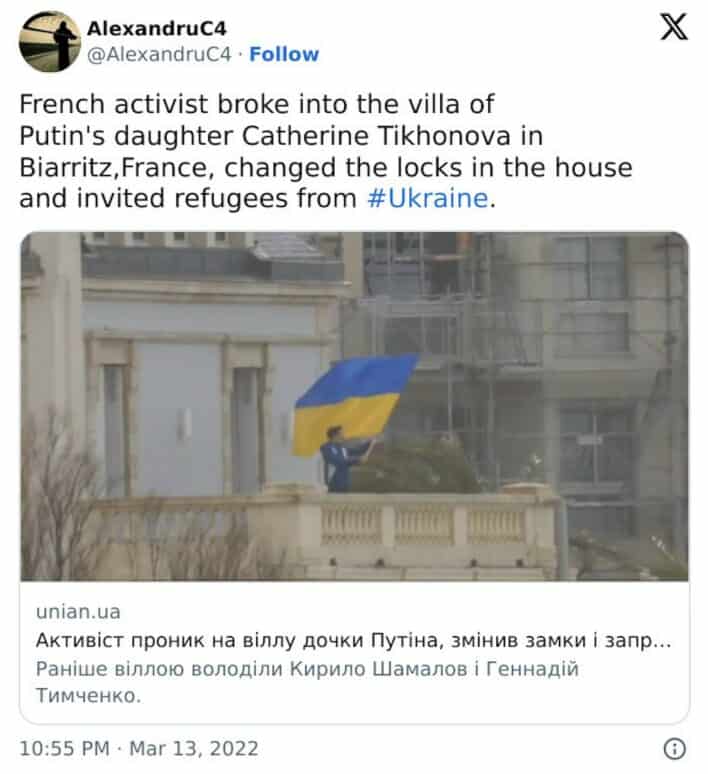
Task: Open the unian.ua source domain
Action: (78, 612)
